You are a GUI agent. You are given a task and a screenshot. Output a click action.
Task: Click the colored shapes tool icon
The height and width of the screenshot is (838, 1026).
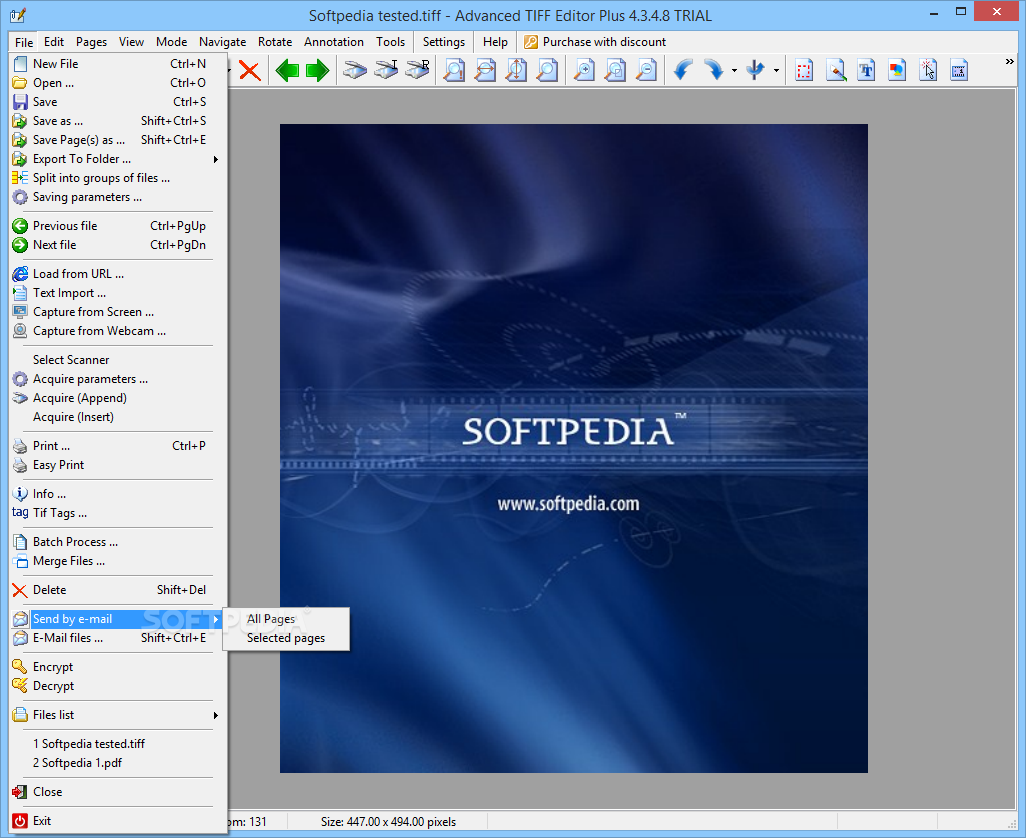(897, 70)
